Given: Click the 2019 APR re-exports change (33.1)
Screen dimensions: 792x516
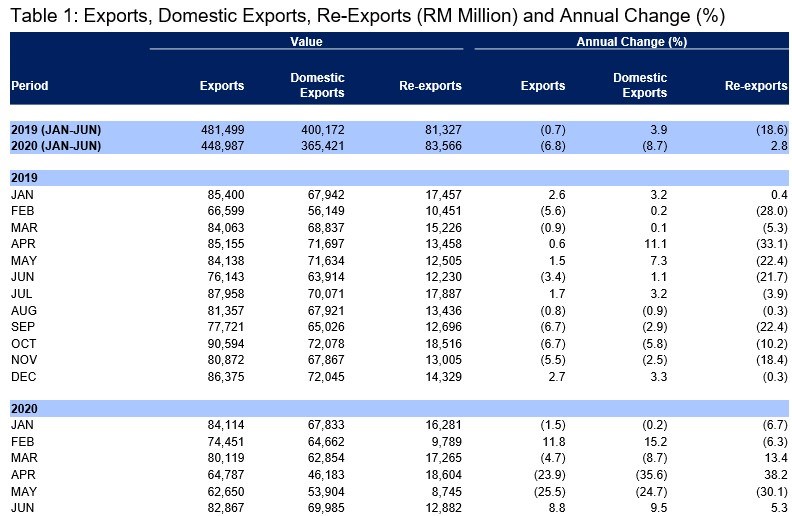Looking at the screenshot, I should (766, 244).
